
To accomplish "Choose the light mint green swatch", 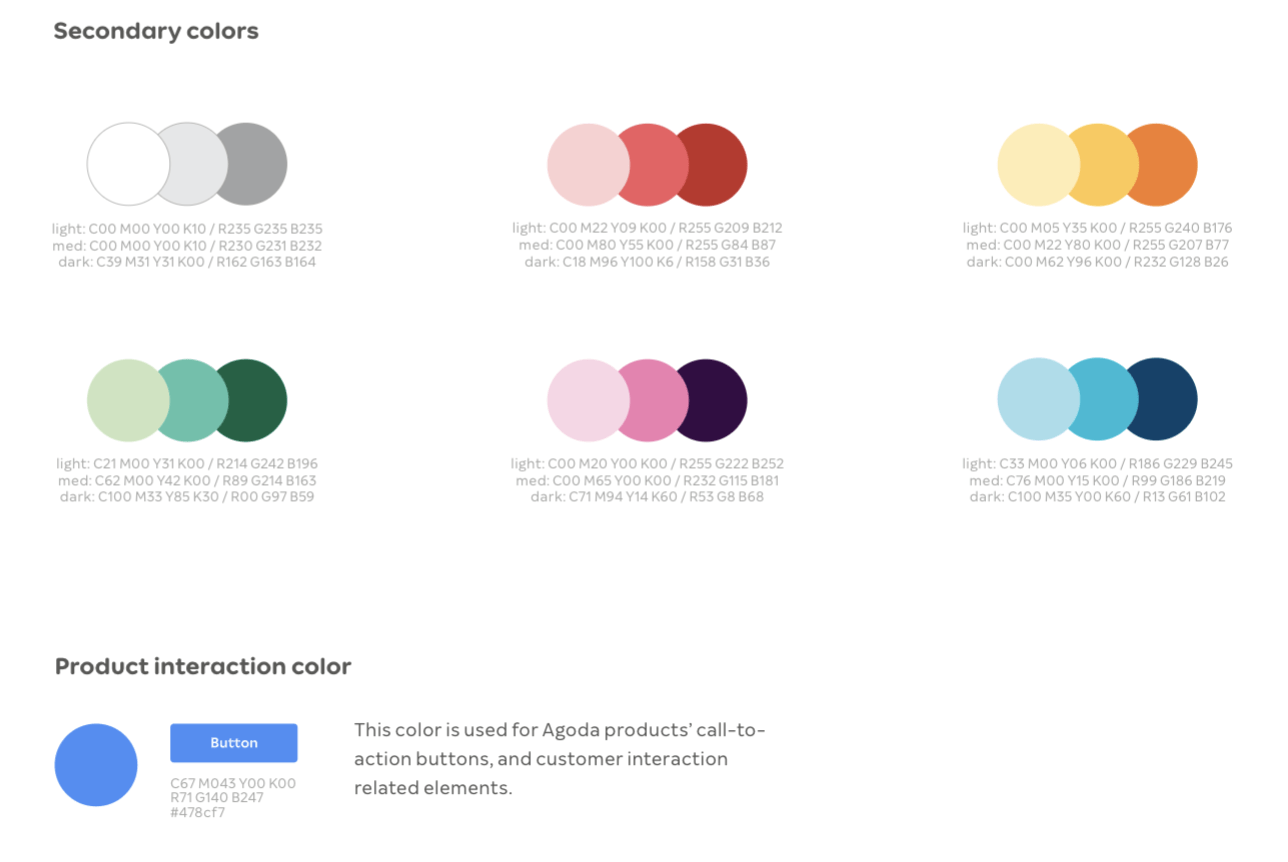I will pos(128,400).
